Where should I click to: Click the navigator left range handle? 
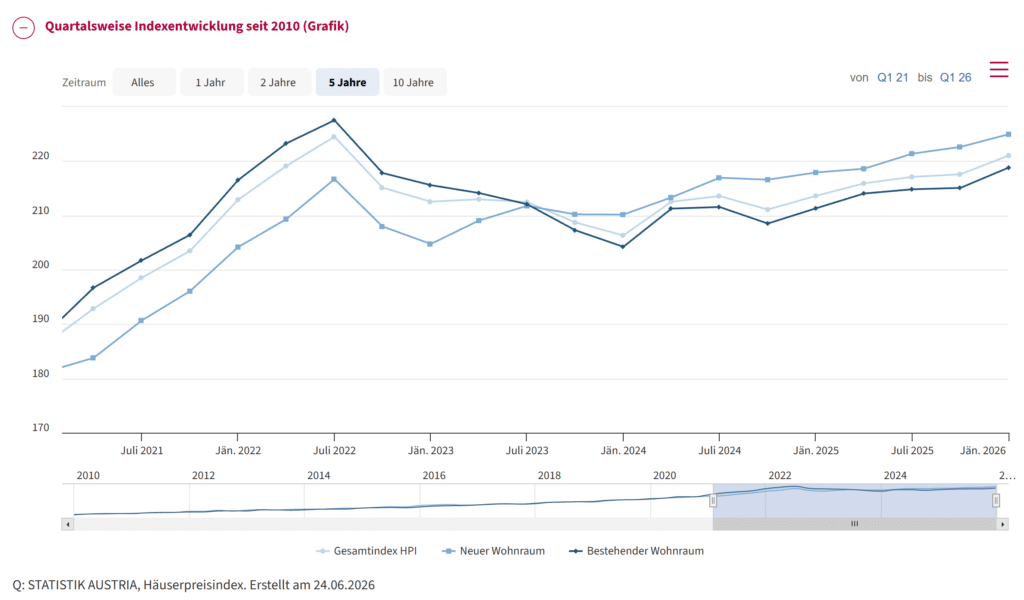[713, 501]
